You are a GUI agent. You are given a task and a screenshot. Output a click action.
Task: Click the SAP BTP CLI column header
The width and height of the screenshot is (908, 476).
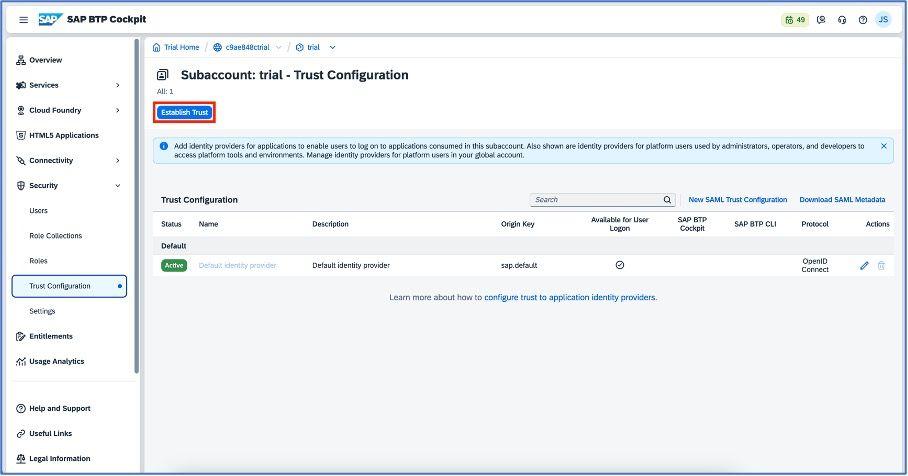pos(755,224)
